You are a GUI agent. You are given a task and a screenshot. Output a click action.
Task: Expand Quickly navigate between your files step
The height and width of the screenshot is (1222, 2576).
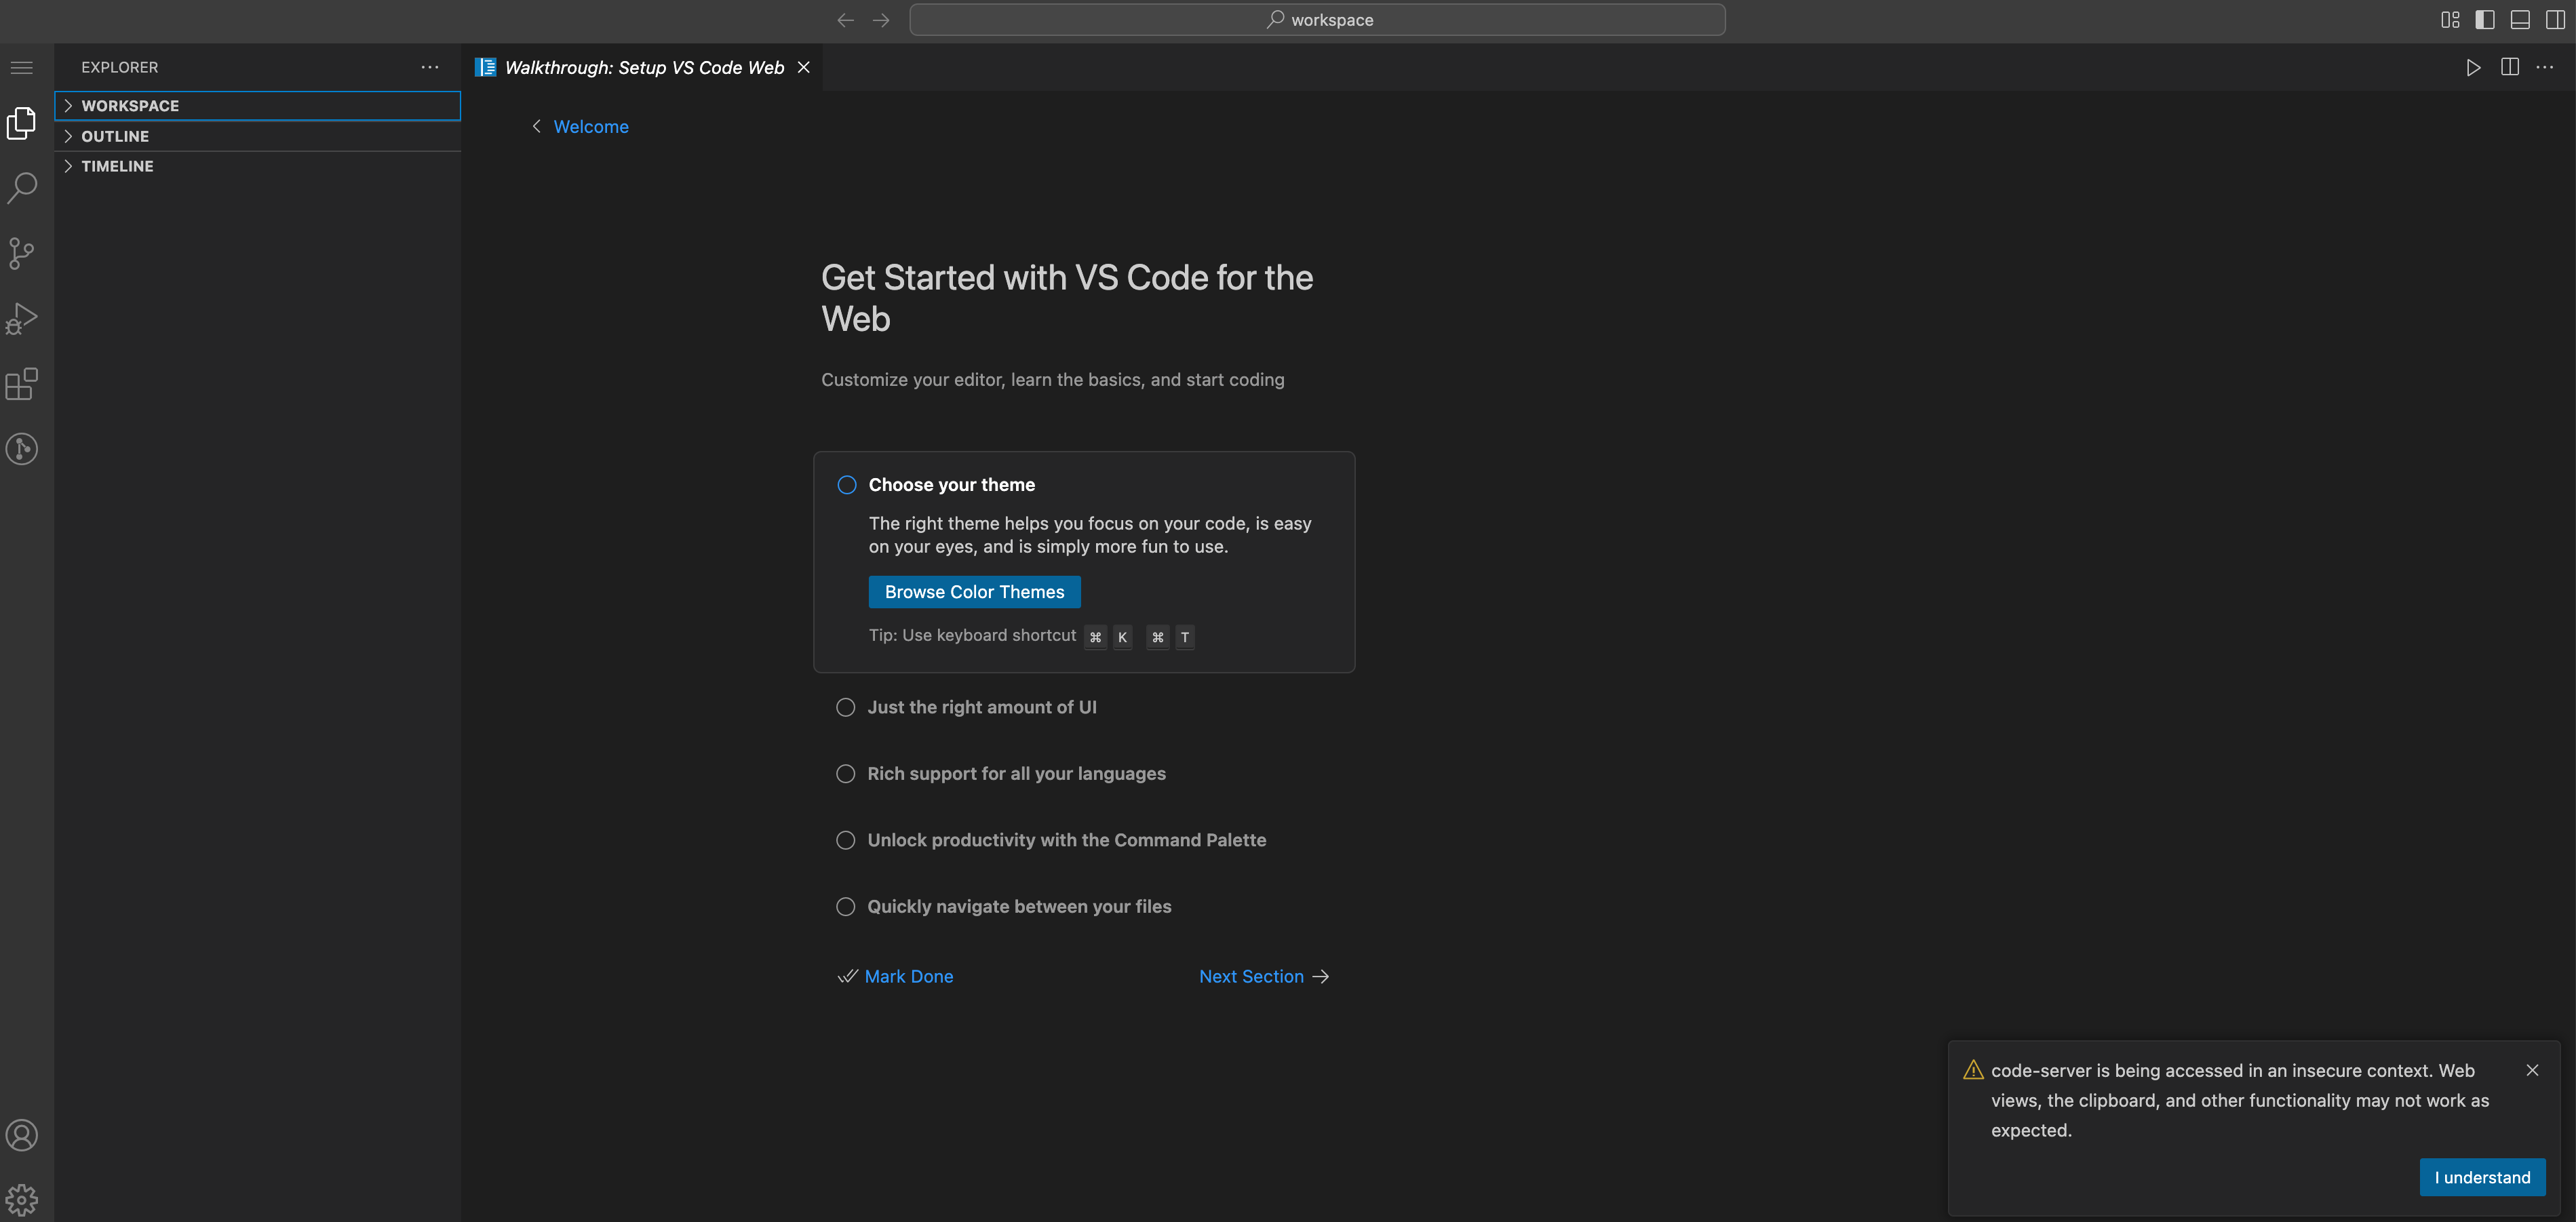point(1019,907)
